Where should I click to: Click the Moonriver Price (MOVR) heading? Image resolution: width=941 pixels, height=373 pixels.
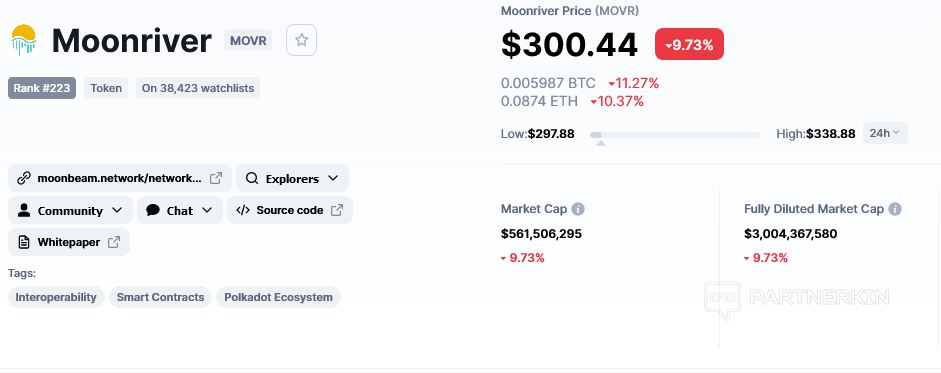pyautogui.click(x=570, y=11)
